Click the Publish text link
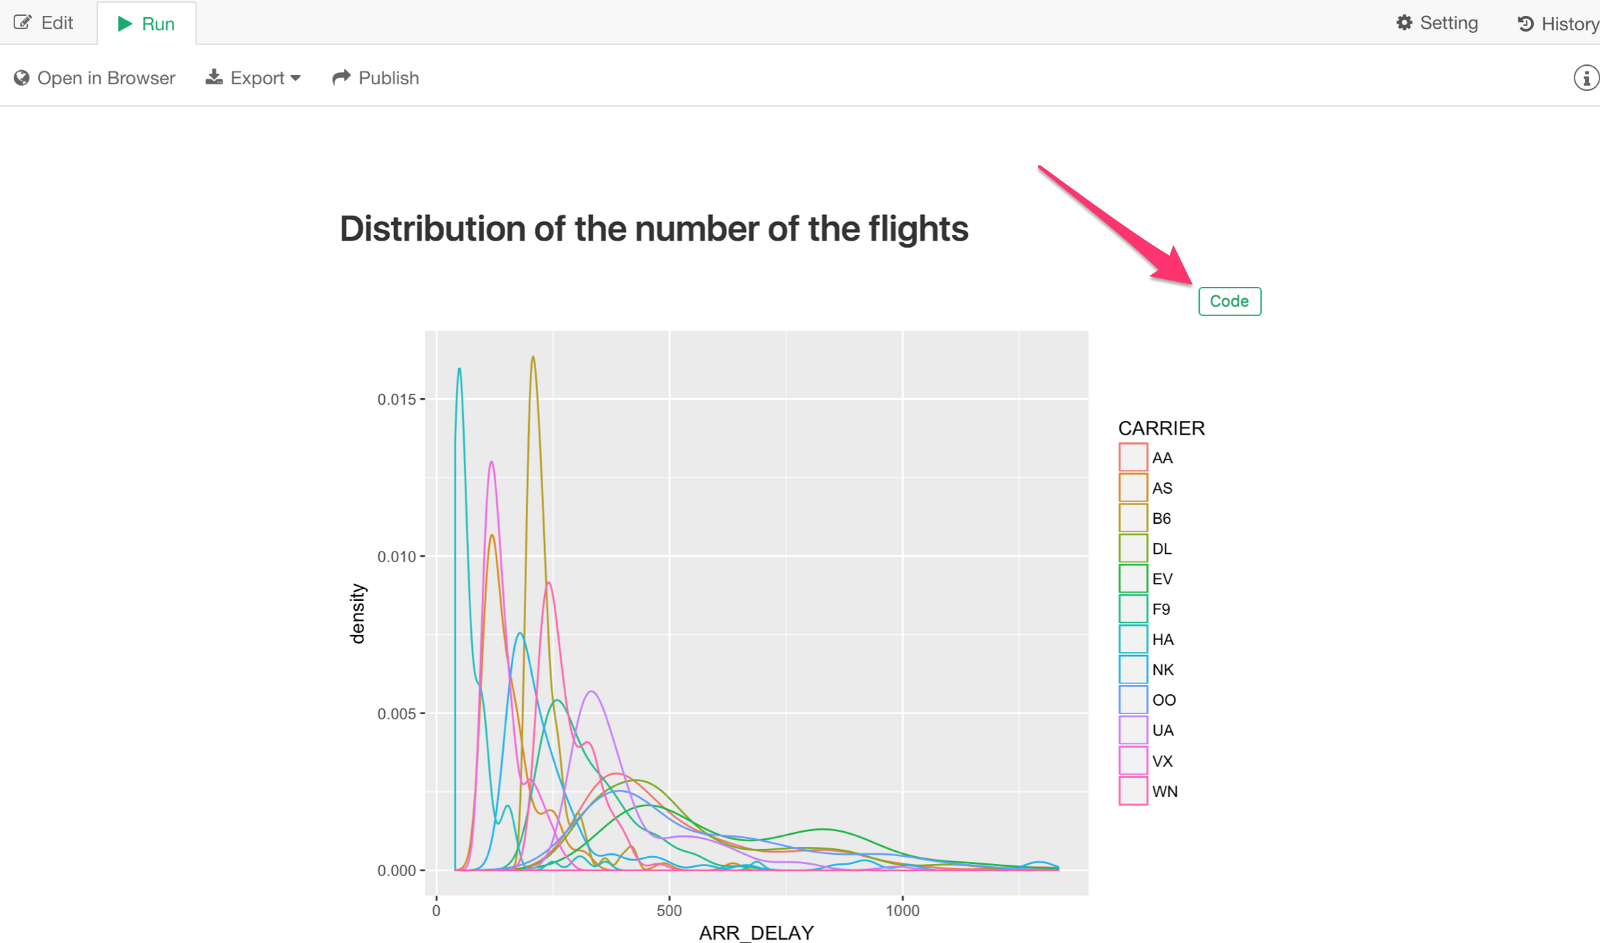1600x943 pixels. click(388, 78)
